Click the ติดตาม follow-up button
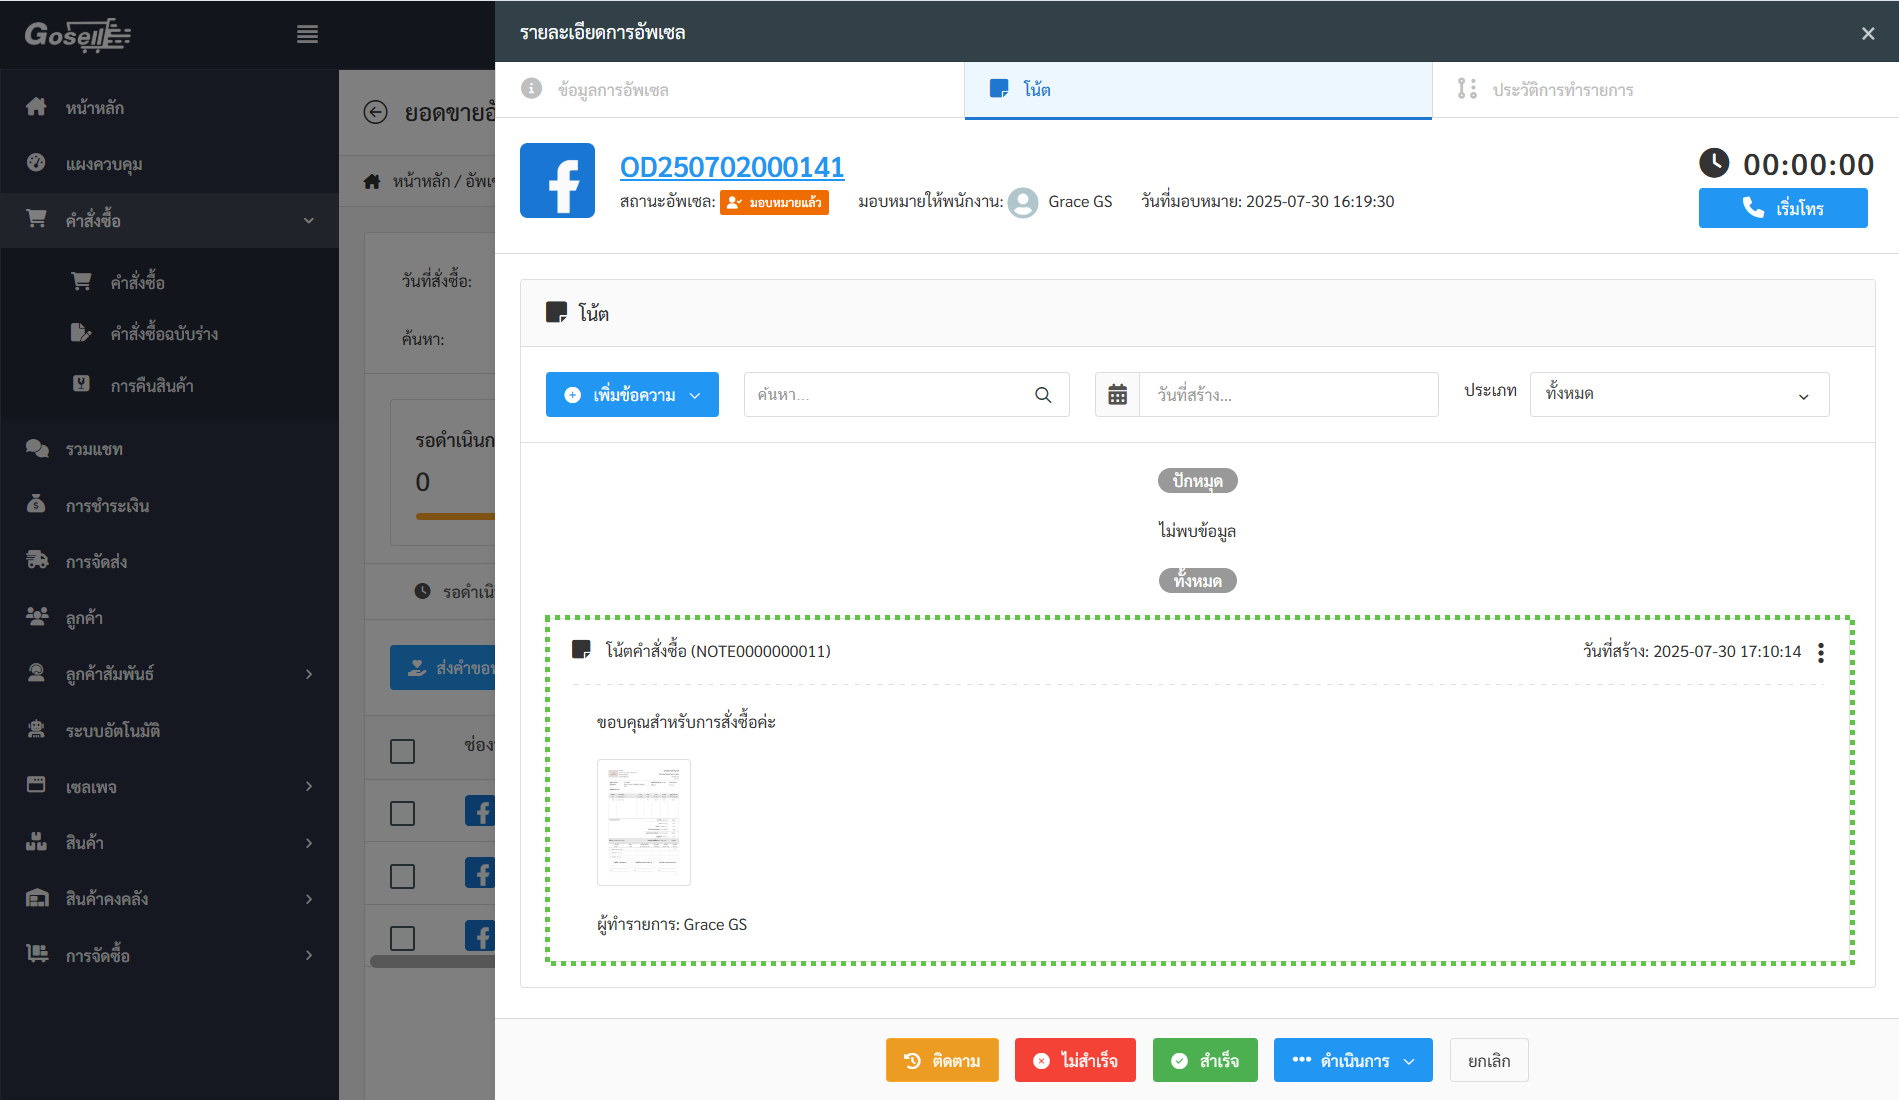Viewport: 1899px width, 1100px height. pos(942,1060)
